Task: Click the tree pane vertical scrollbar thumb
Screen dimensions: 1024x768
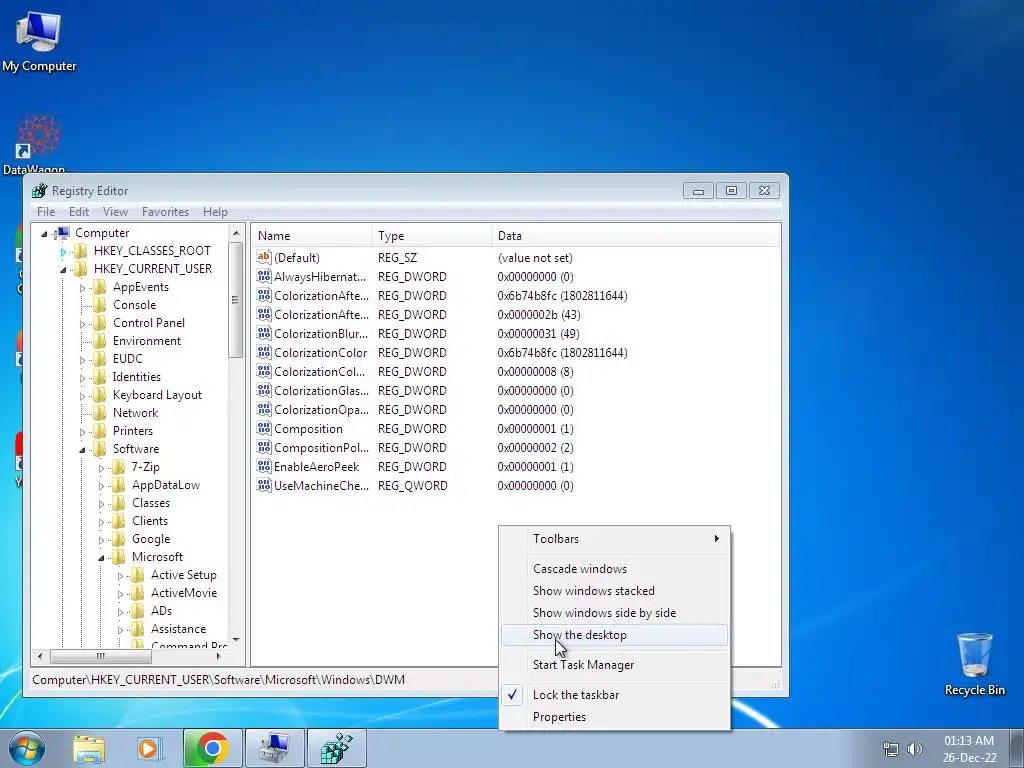Action: tap(236, 300)
